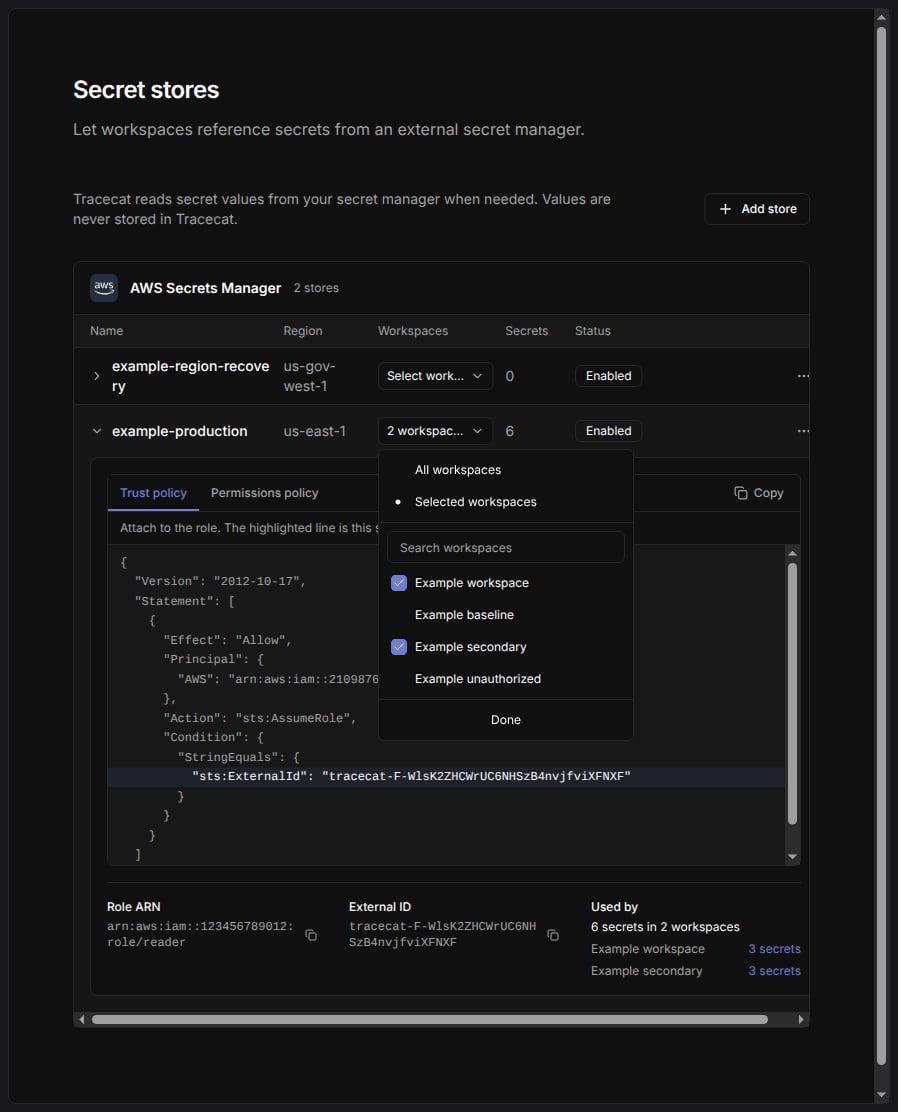This screenshot has height=1112, width=898.
Task: Click the "Action": "sts:AssumeRole" line
Action: [260, 718]
